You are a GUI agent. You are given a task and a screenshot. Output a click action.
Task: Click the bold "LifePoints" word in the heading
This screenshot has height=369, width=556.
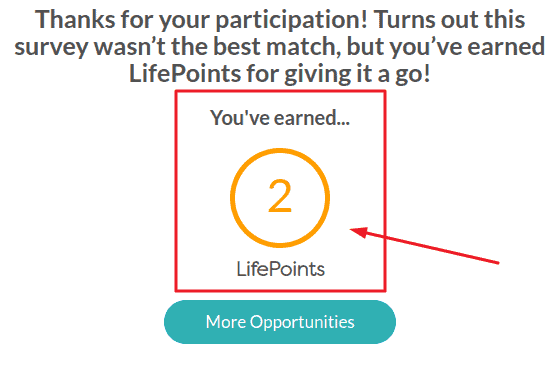tap(185, 74)
